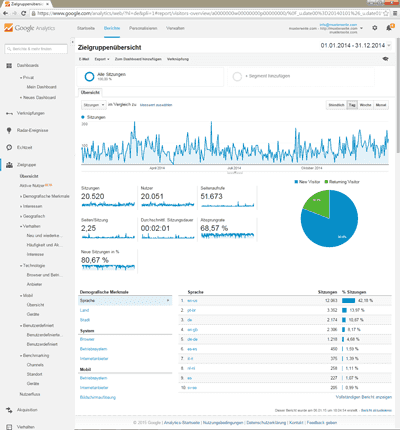Click the Land dimension link
Image resolution: width=400 pixels, height=430 pixels.
pos(84,310)
